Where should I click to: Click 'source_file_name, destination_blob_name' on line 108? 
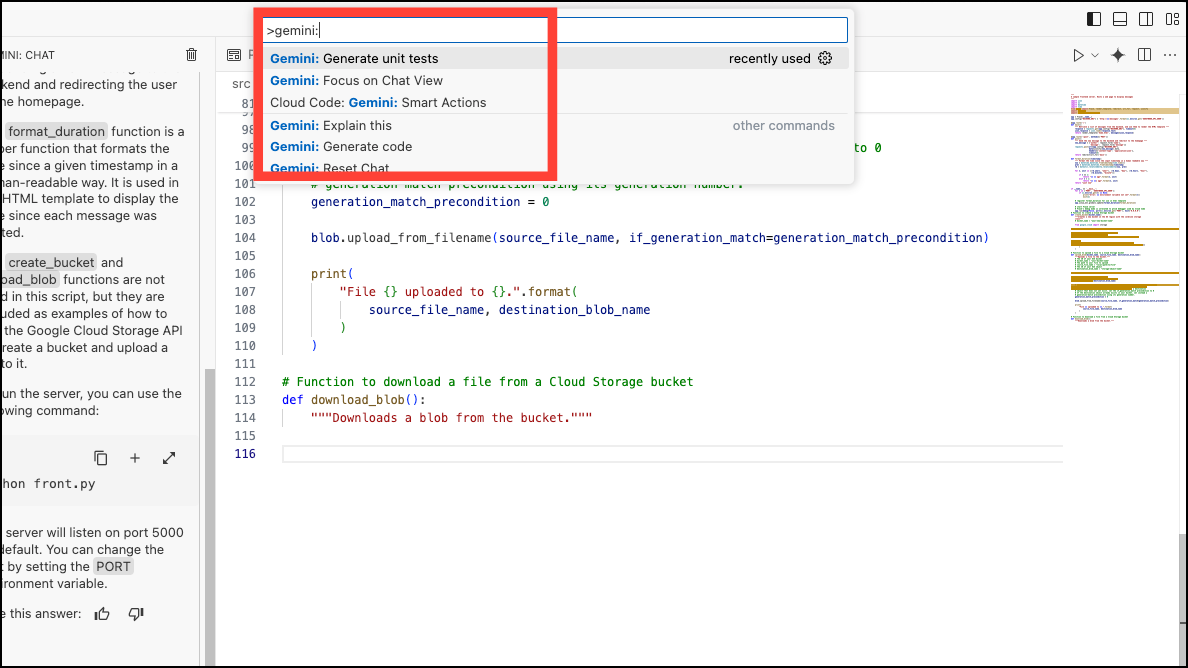(509, 310)
